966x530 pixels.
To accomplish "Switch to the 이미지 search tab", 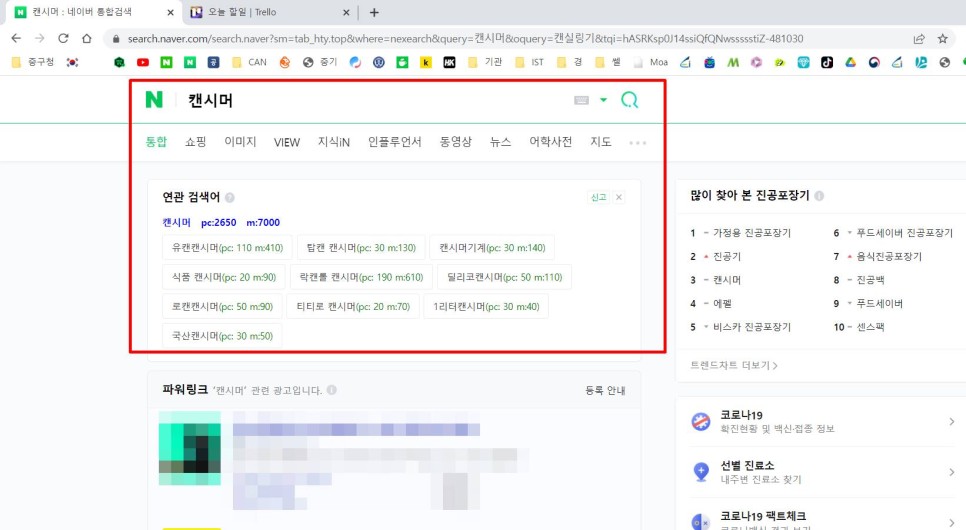I will tap(240, 142).
